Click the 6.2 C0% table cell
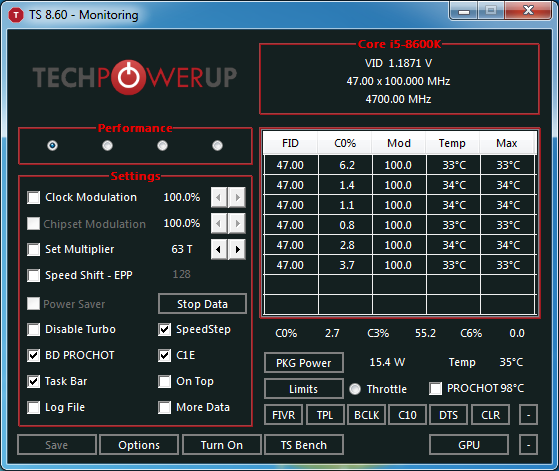This screenshot has height=471, width=559. click(346, 165)
